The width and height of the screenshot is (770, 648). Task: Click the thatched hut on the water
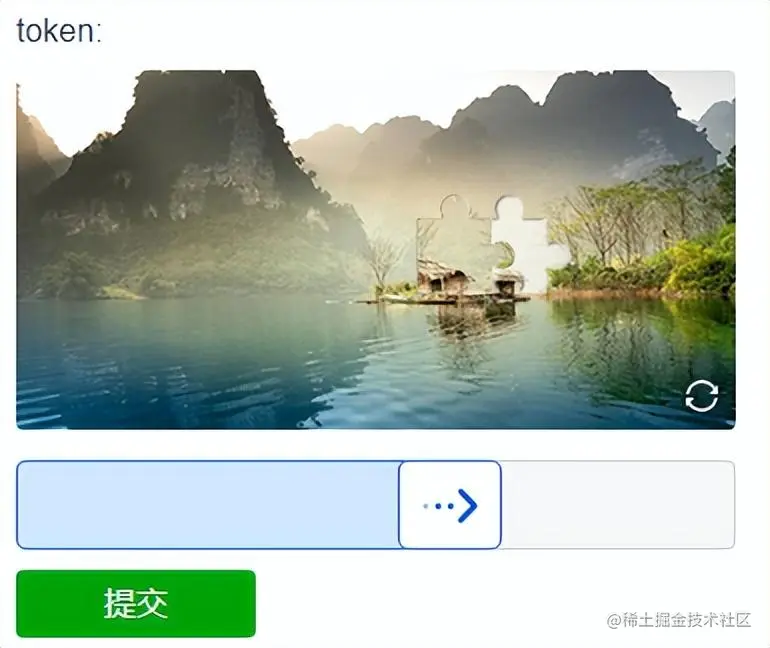coord(444,277)
